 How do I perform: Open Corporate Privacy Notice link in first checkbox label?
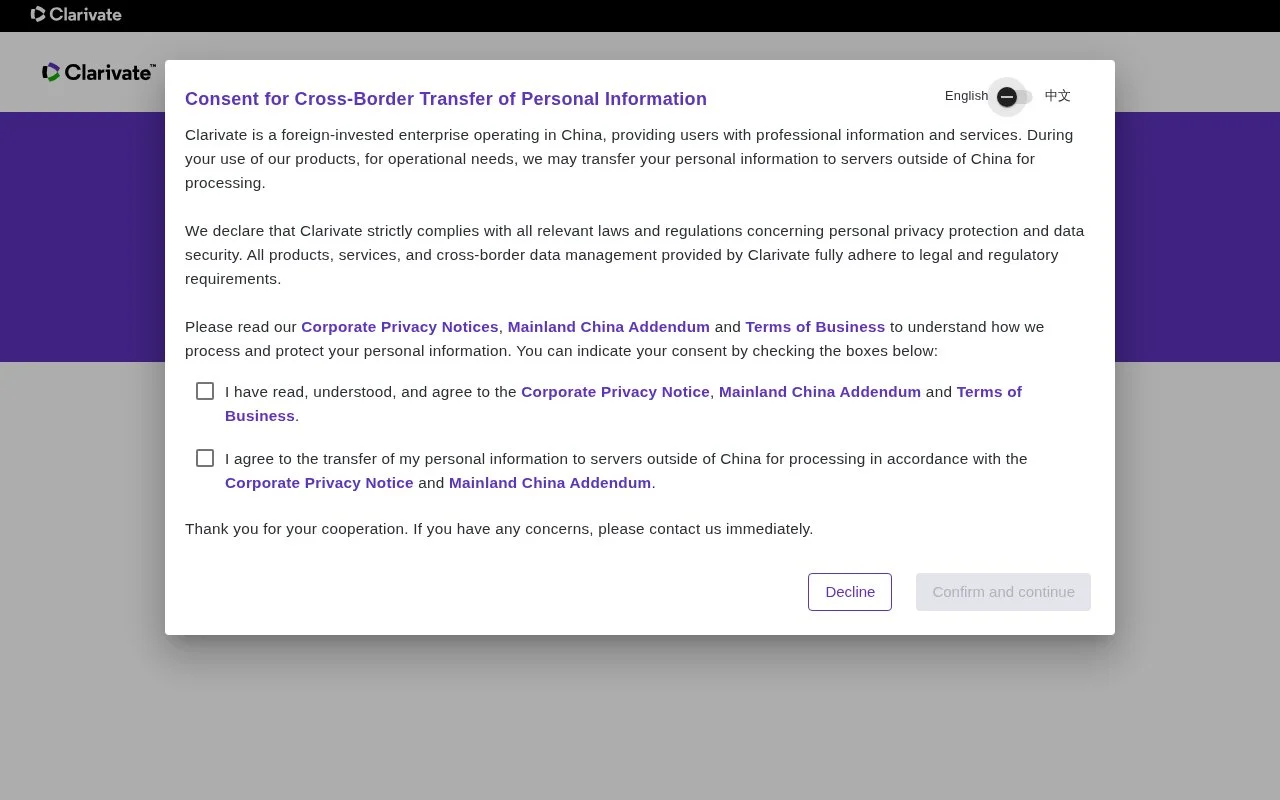[615, 392]
